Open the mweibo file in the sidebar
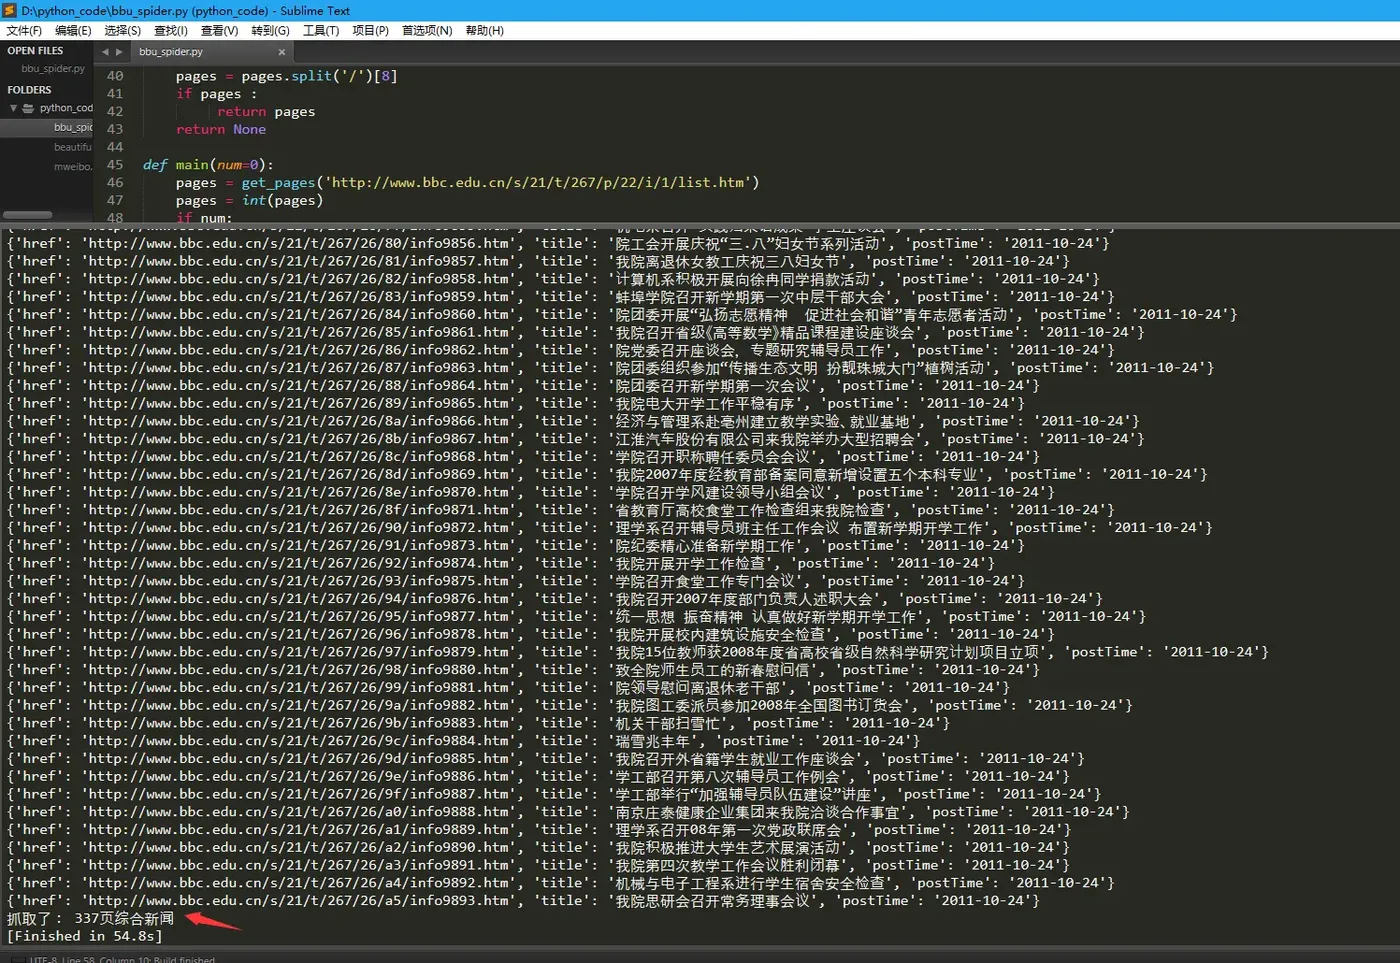 [x=73, y=167]
